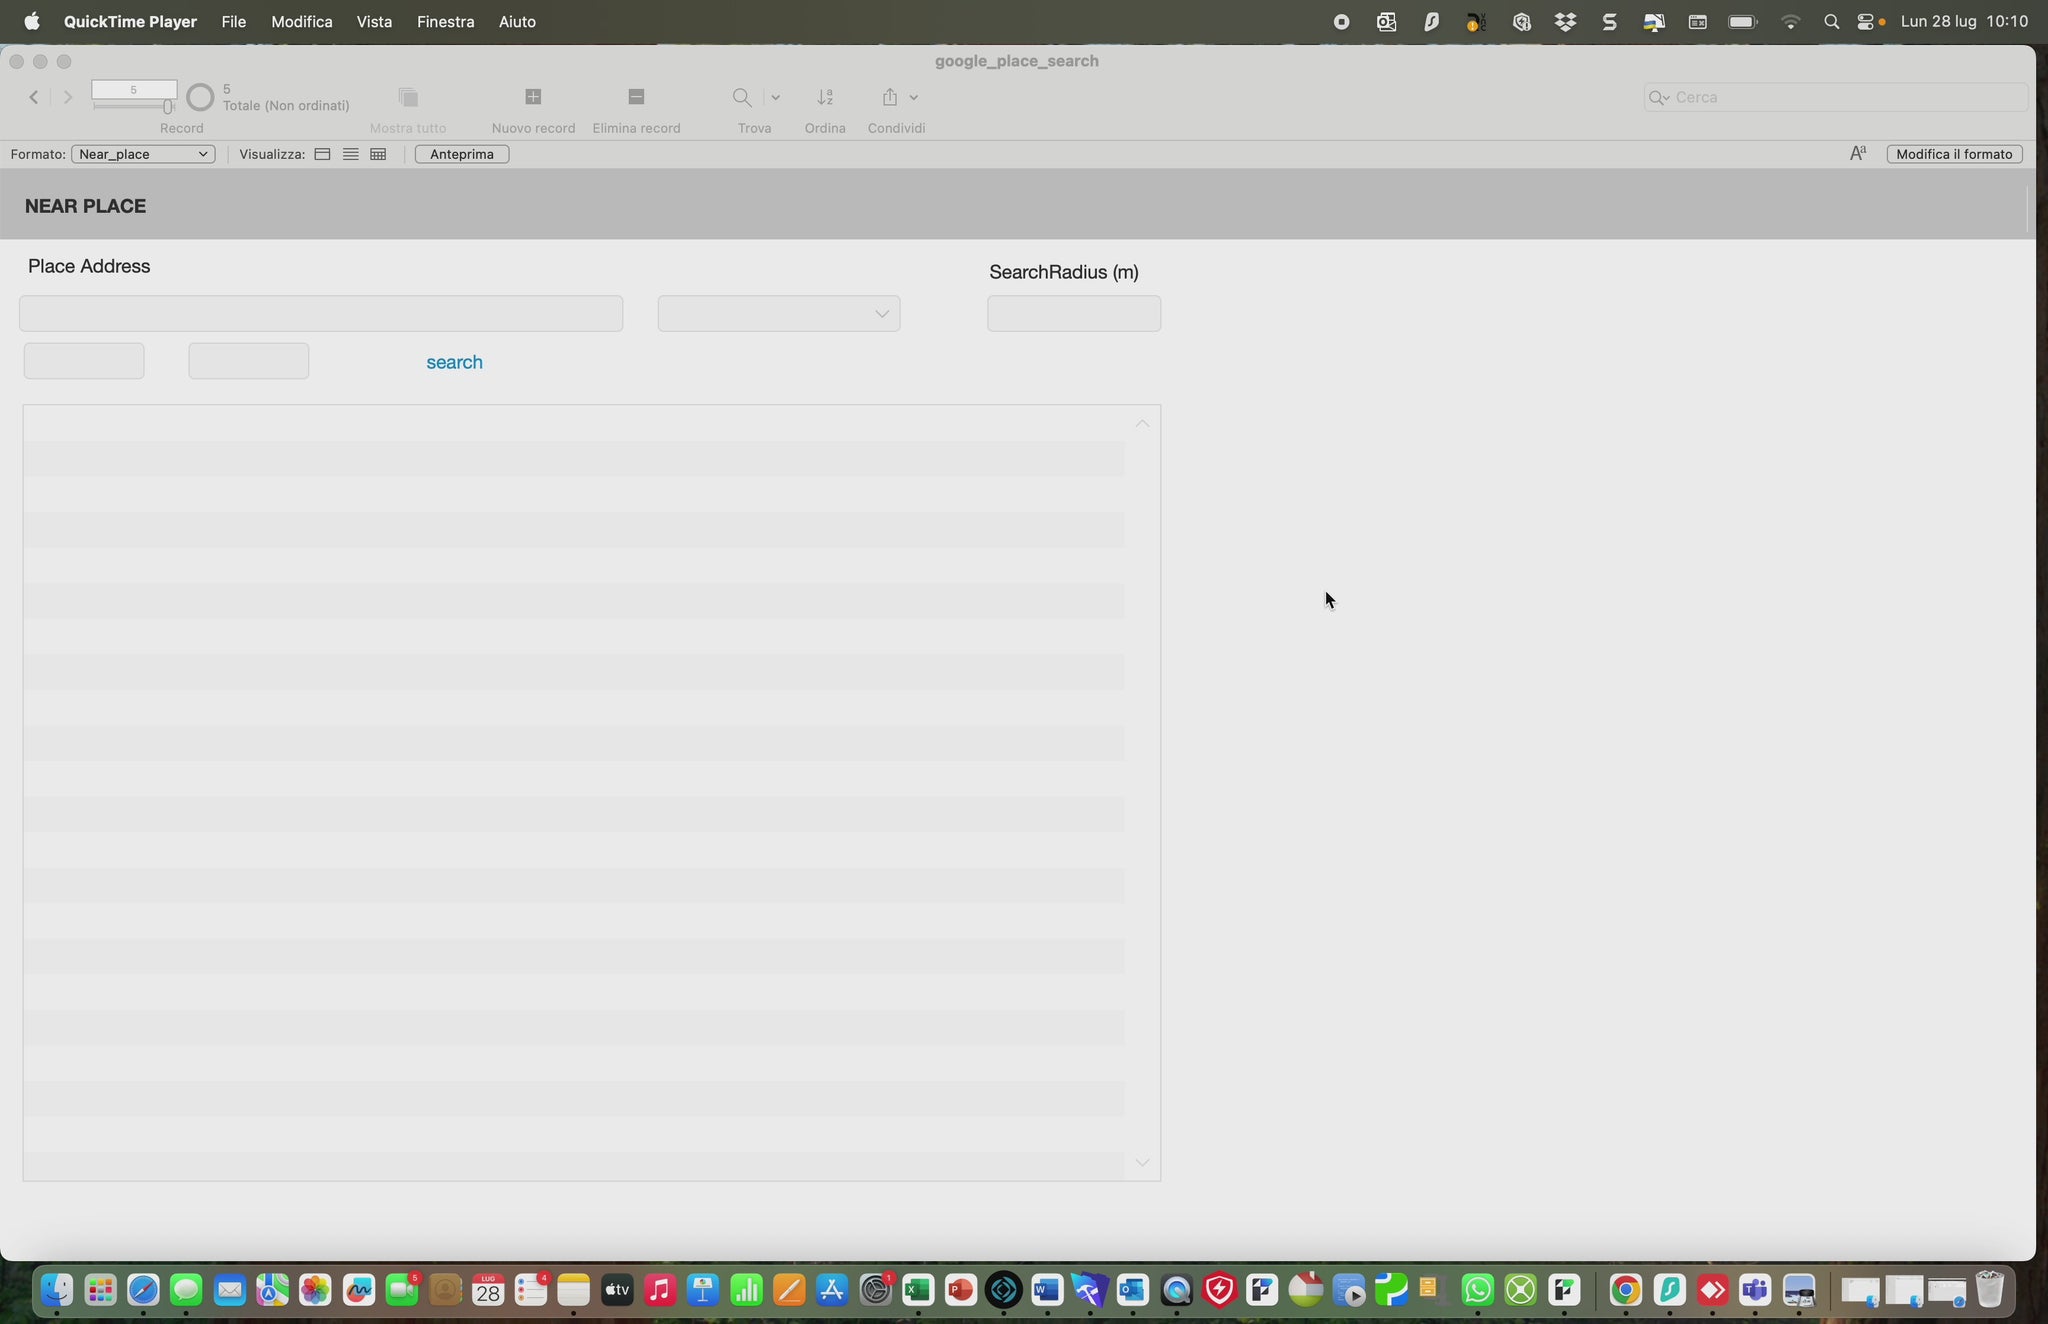Open the Vista menu

point(374,22)
